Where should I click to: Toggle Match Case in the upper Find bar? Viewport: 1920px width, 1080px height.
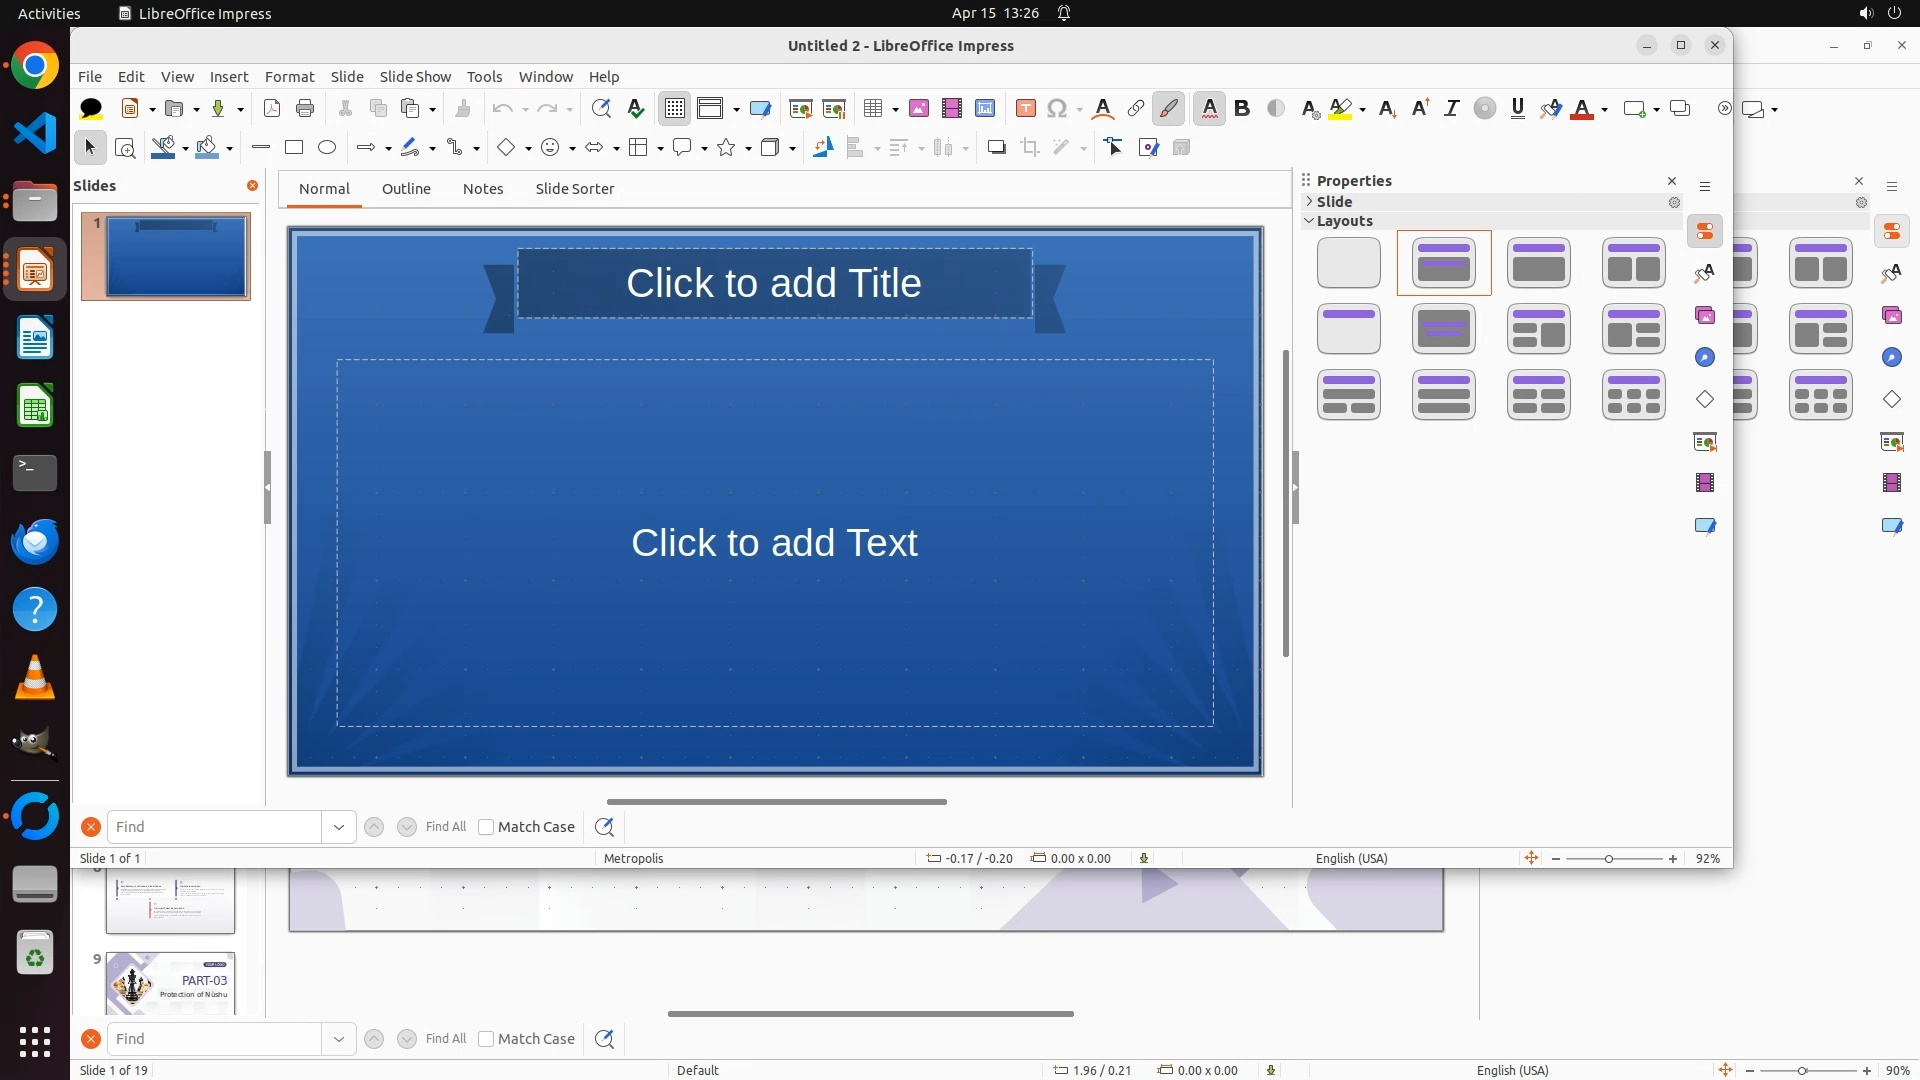(486, 827)
